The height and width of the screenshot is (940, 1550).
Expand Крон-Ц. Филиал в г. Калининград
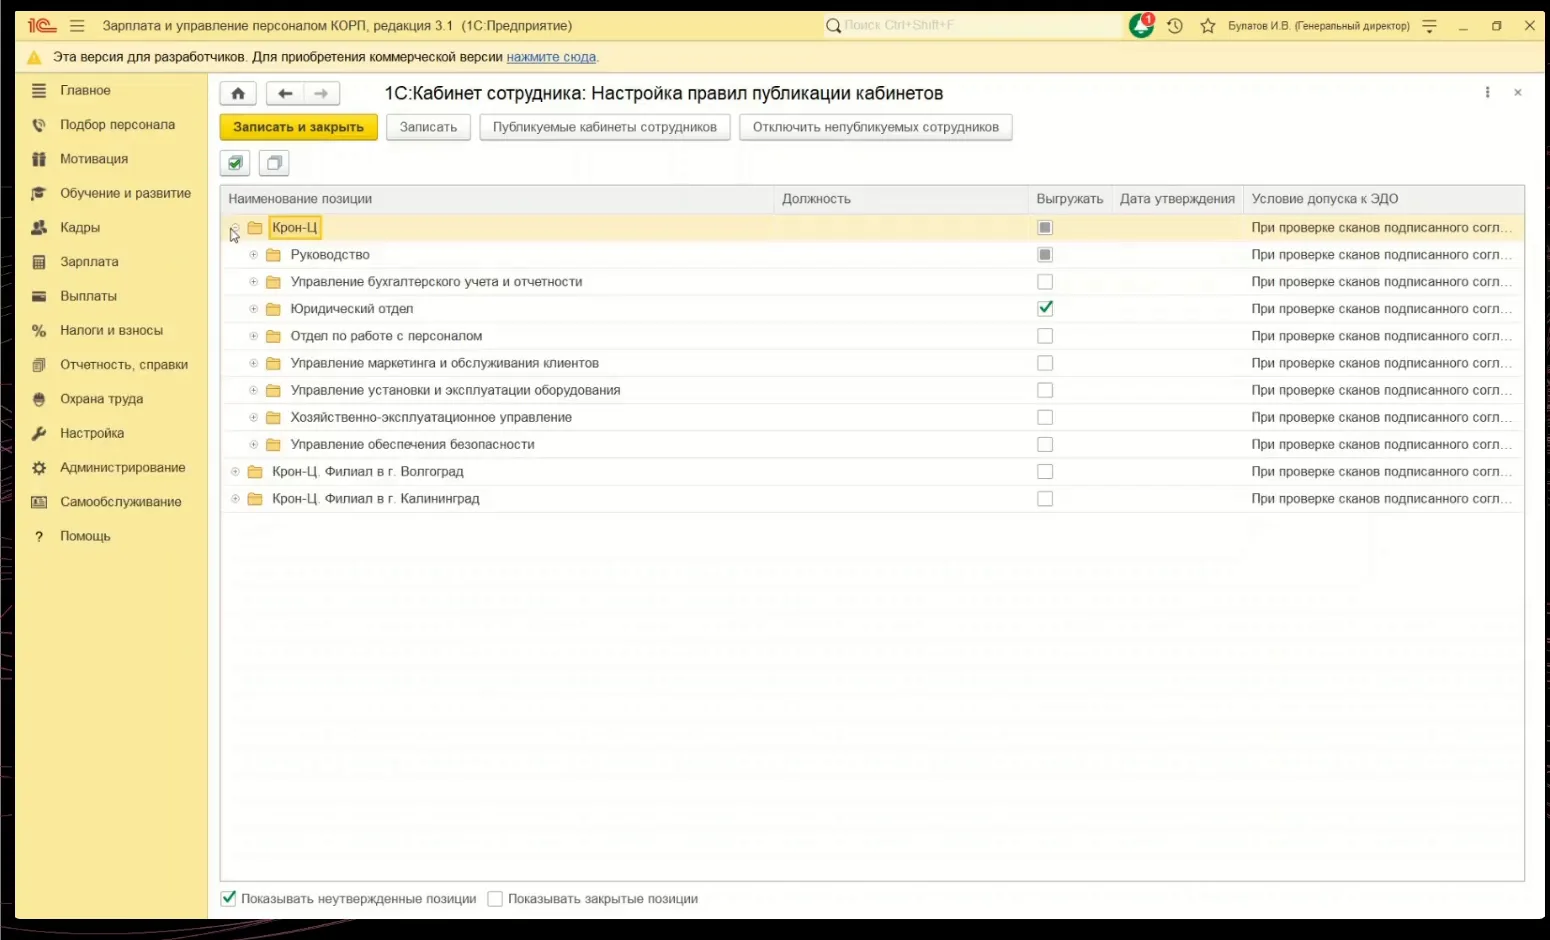[235, 499]
